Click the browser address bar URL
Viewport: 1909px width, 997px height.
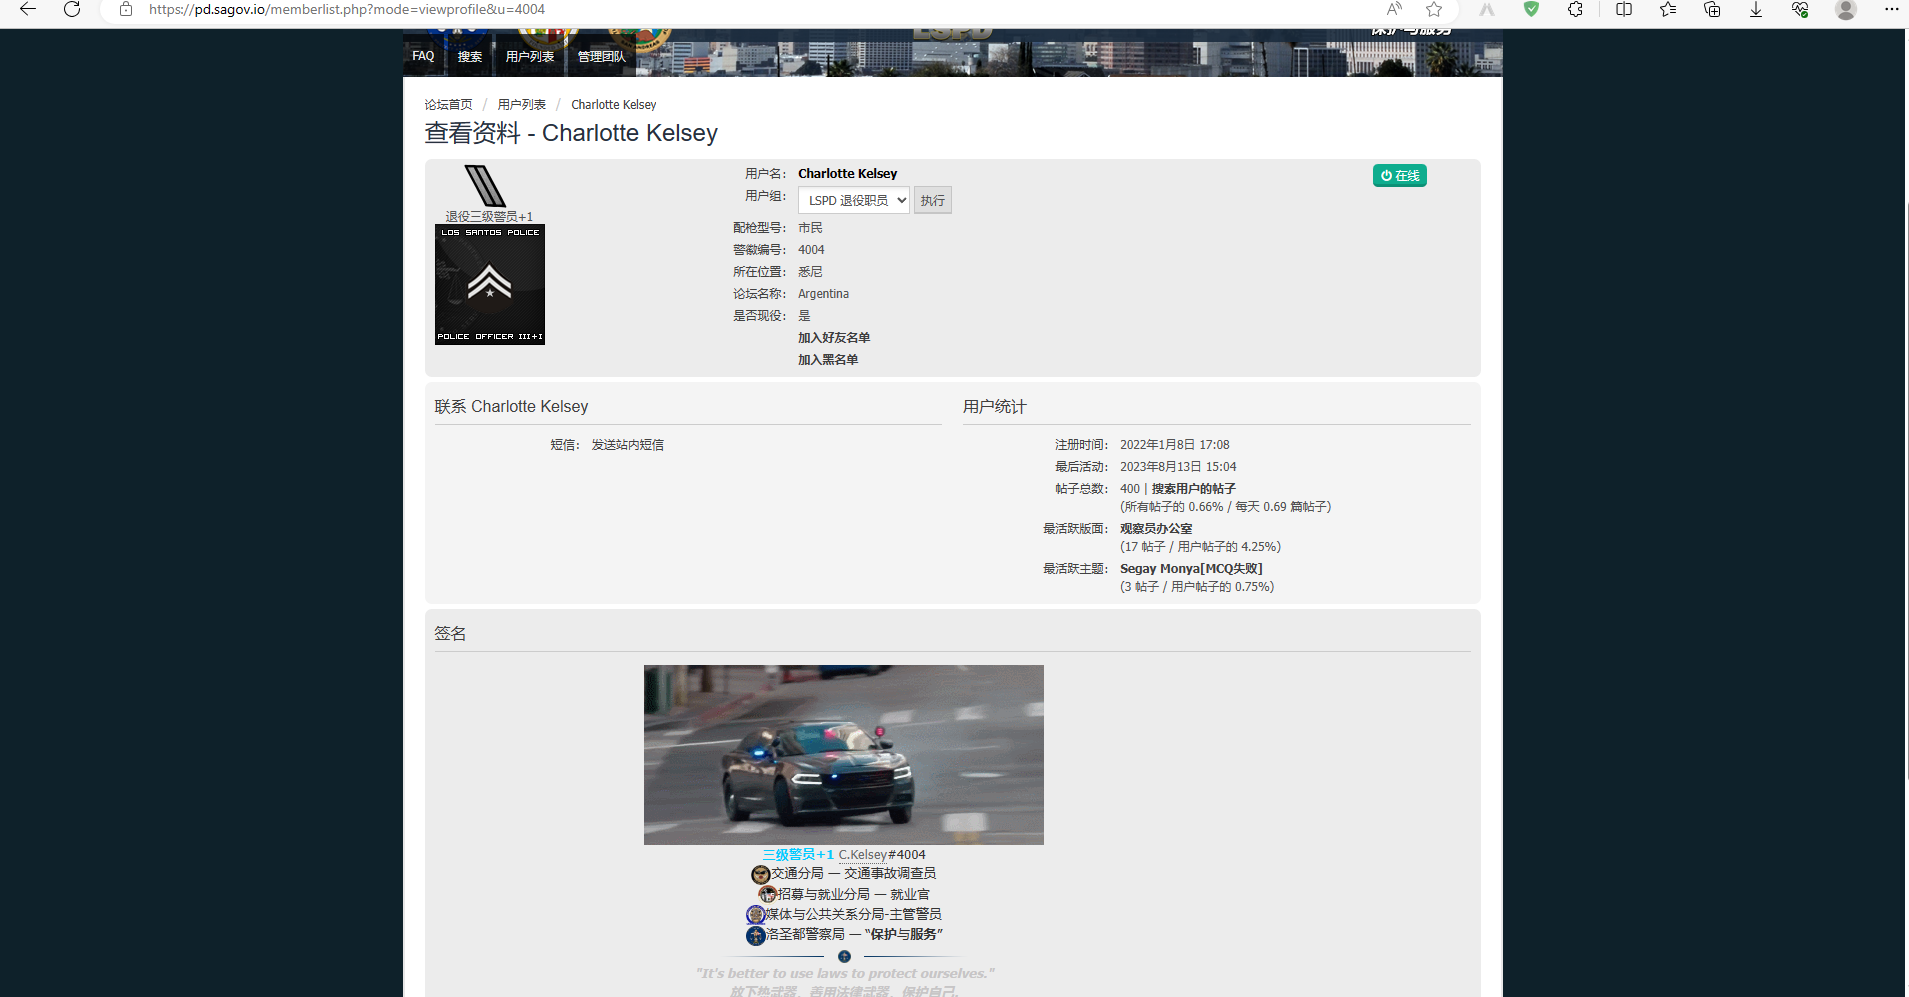[x=347, y=10]
